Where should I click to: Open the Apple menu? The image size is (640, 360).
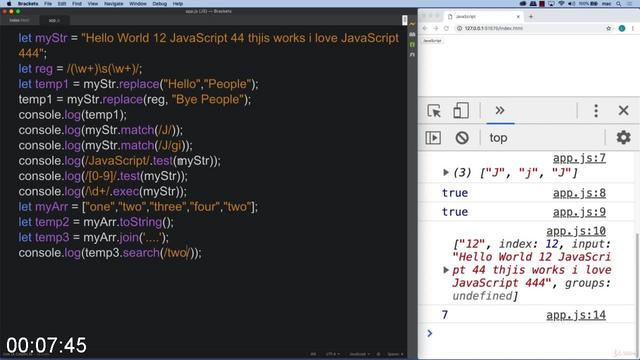[x=9, y=4]
